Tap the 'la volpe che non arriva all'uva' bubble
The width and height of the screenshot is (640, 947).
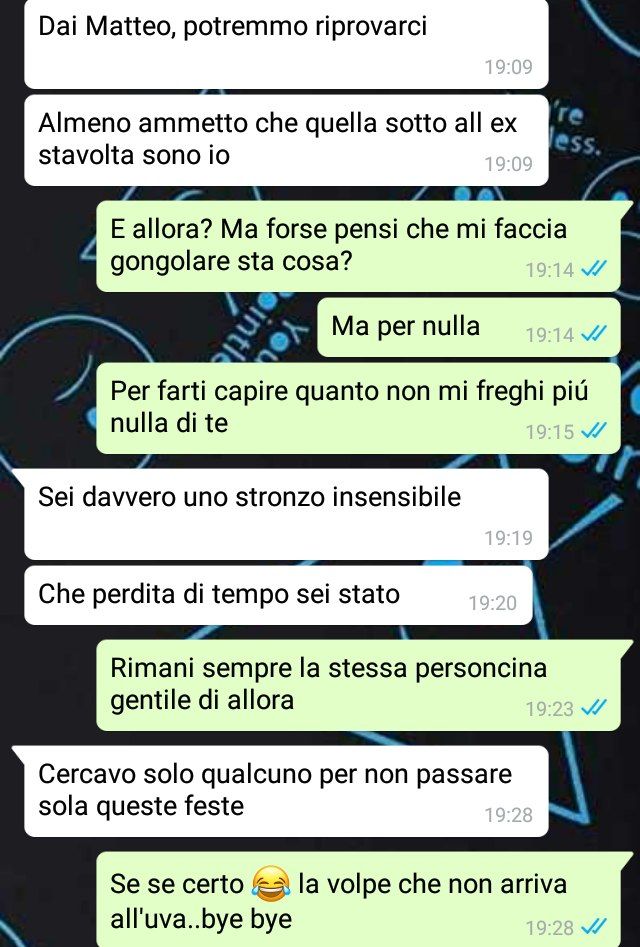[359, 899]
